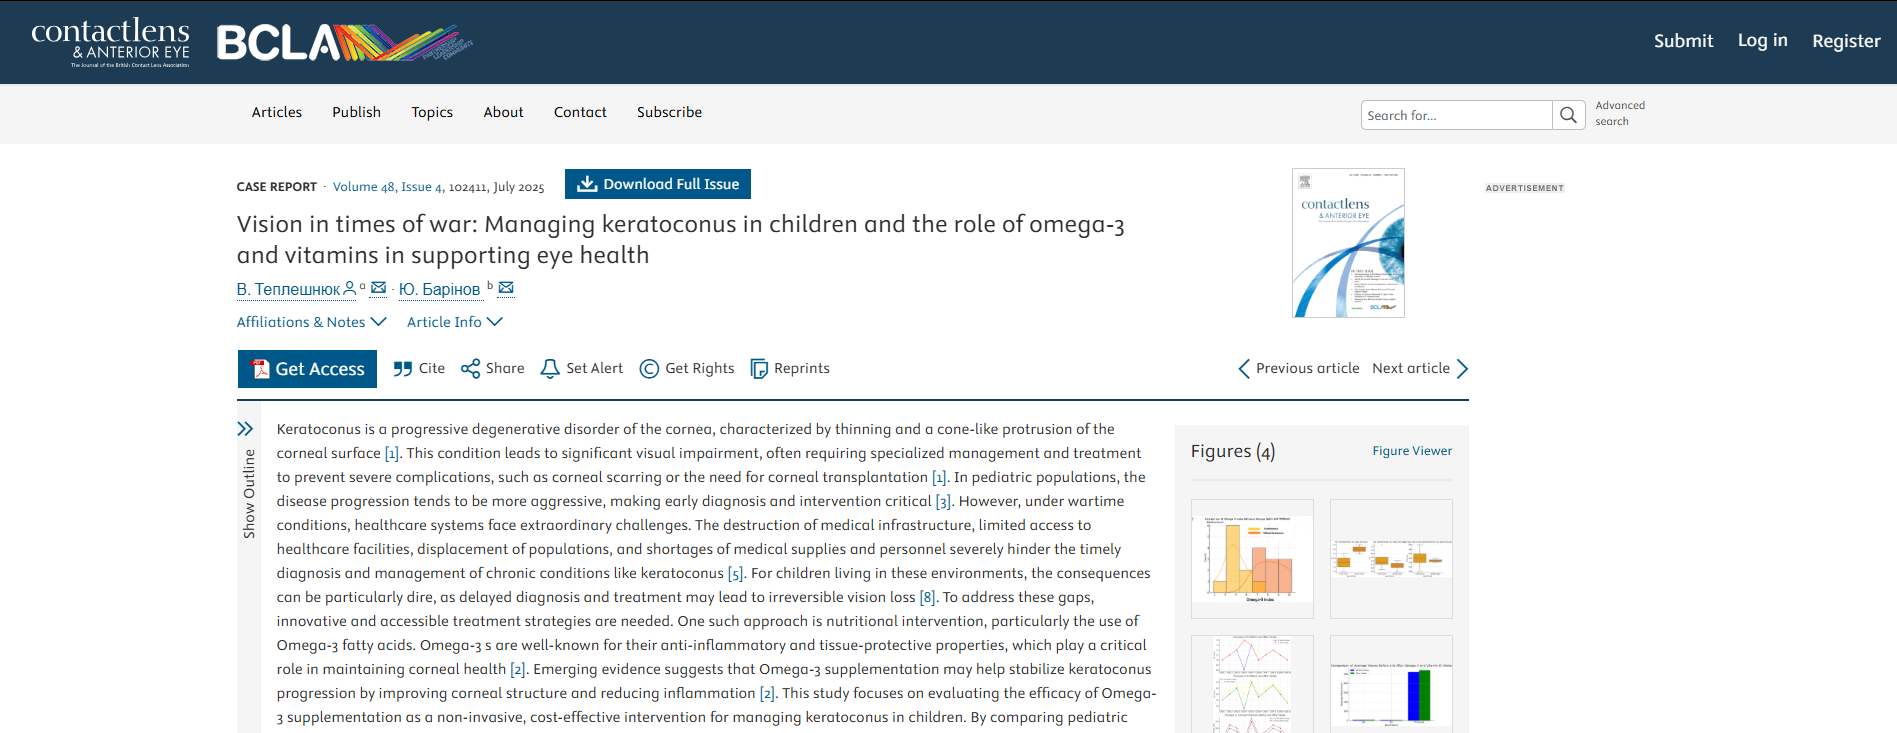Click the Reprints icon
Image resolution: width=1897 pixels, height=733 pixels.
tap(759, 369)
